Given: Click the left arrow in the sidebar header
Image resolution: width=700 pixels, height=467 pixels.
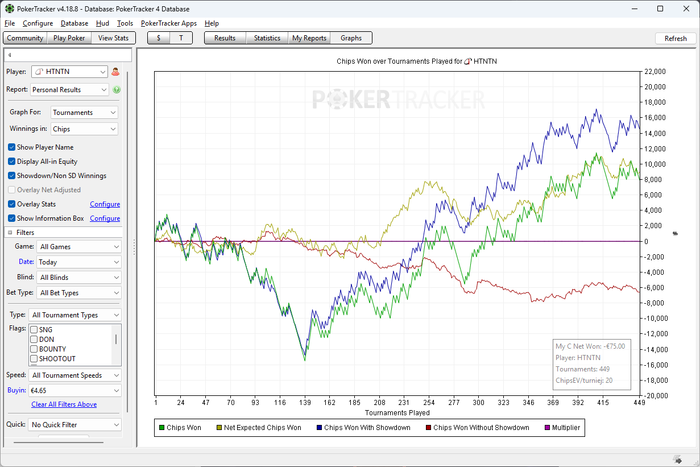Looking at the screenshot, I should point(9,55).
